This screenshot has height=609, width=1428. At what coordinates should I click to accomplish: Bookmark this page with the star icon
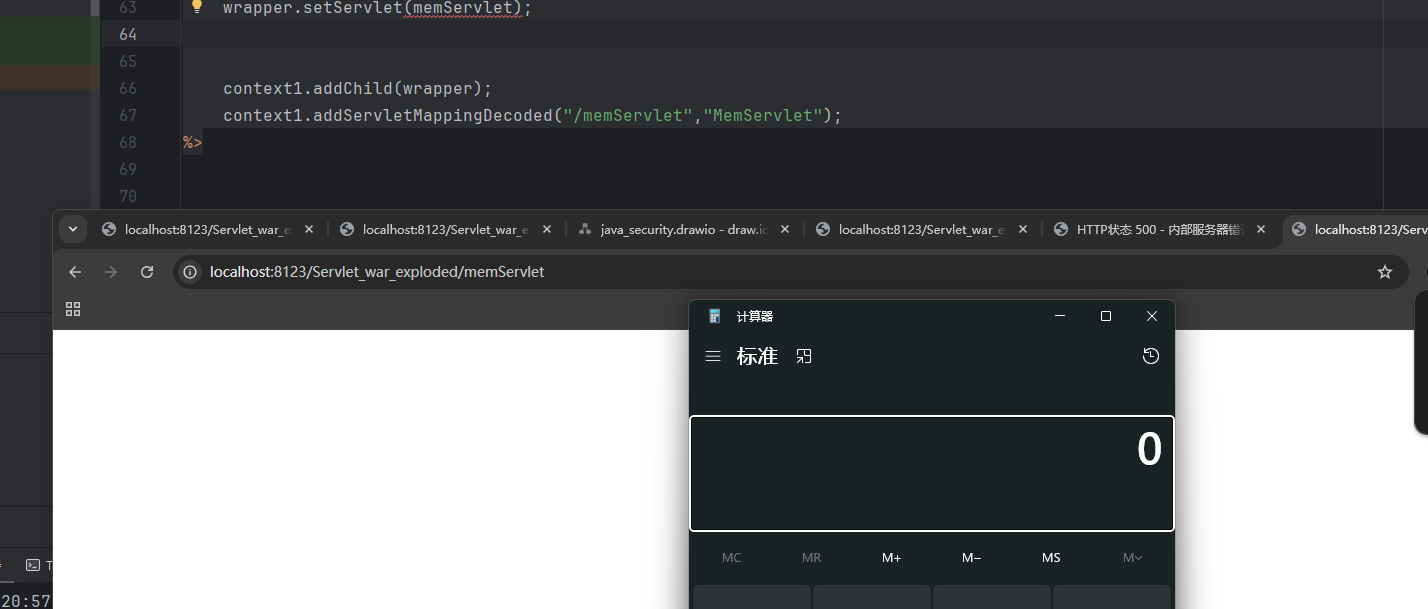1385,272
